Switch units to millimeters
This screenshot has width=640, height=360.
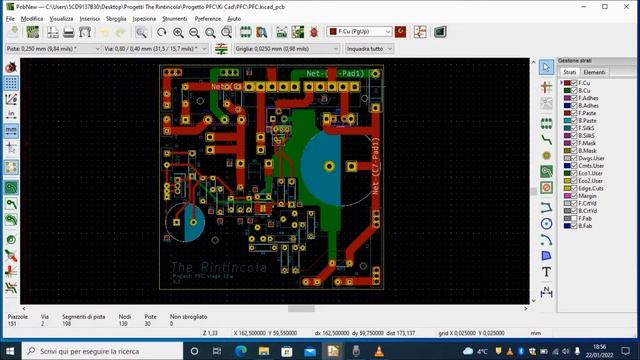pyautogui.click(x=11, y=131)
